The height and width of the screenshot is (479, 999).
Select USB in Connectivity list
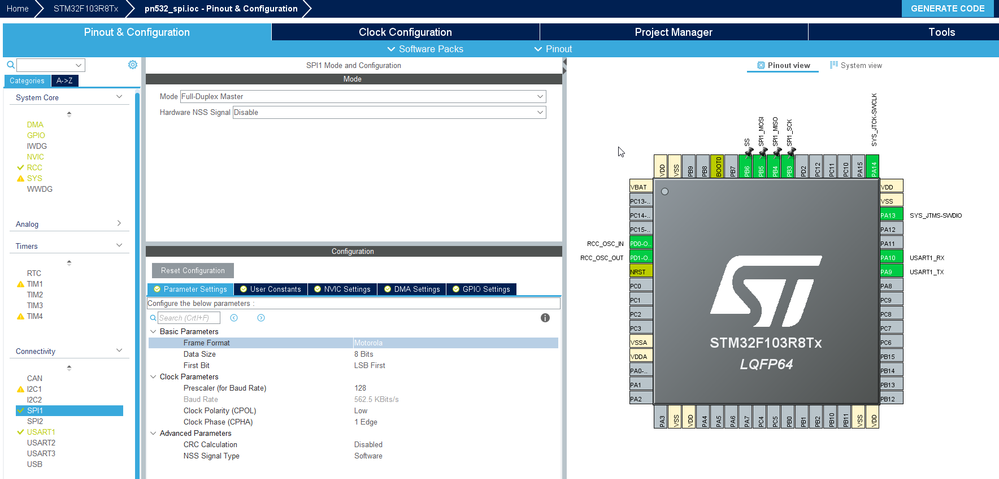tap(34, 464)
